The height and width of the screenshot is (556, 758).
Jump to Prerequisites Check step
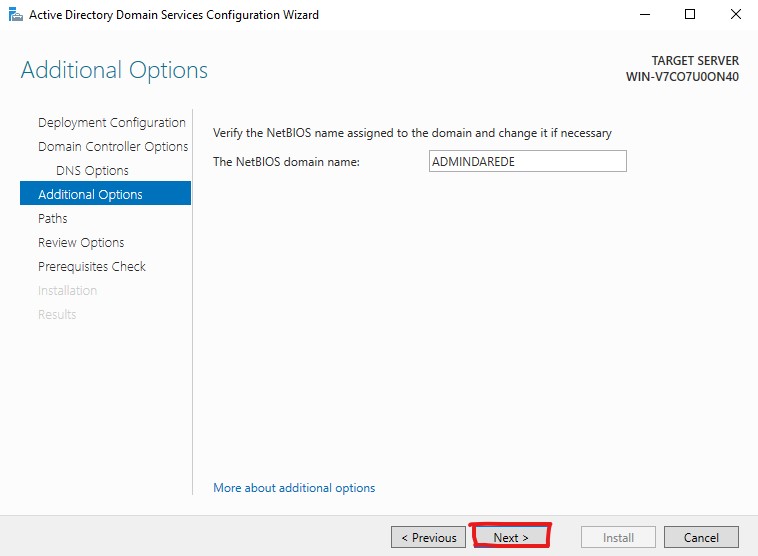(92, 266)
